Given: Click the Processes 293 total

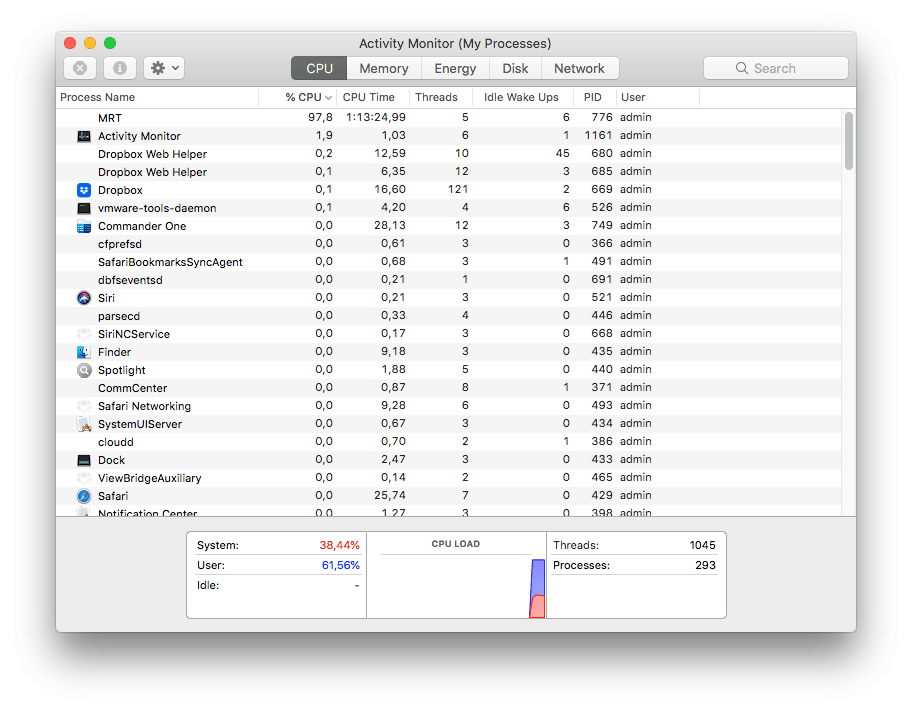Looking at the screenshot, I should (706, 565).
